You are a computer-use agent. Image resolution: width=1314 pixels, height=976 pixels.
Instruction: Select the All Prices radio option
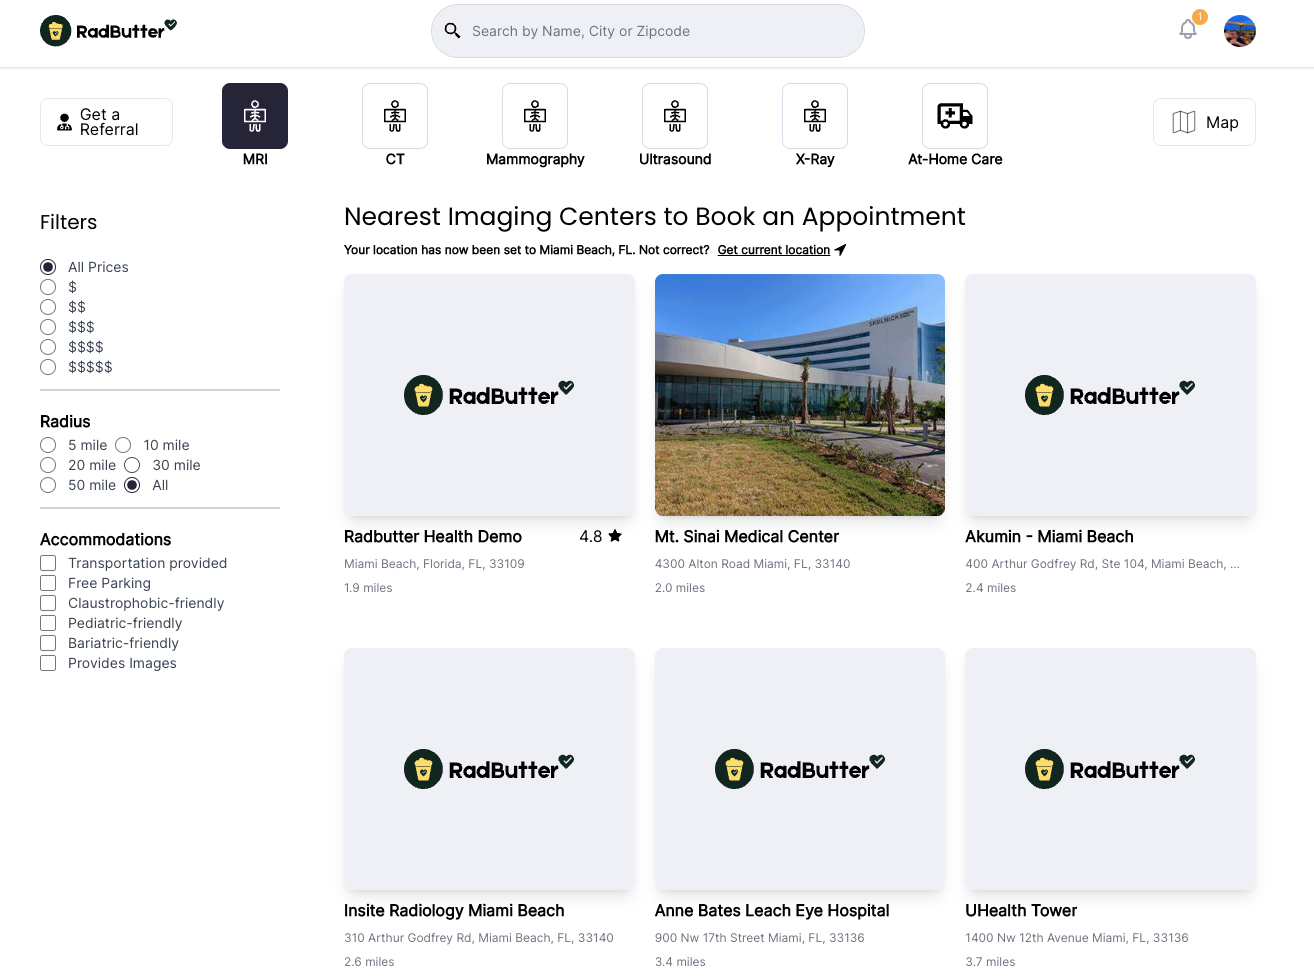tap(48, 267)
